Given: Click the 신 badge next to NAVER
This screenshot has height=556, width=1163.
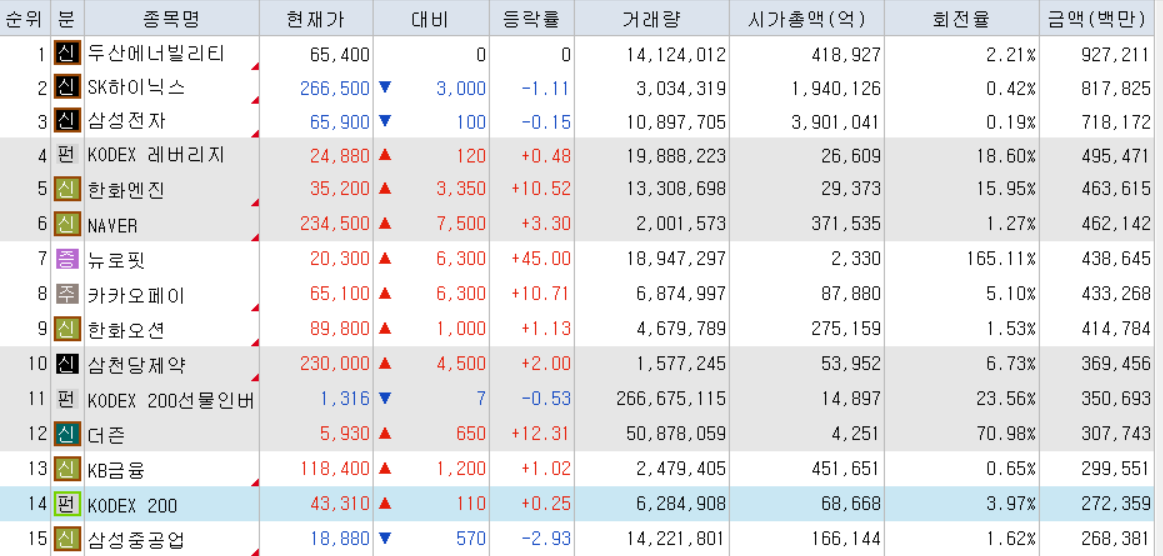Looking at the screenshot, I should 67,223.
